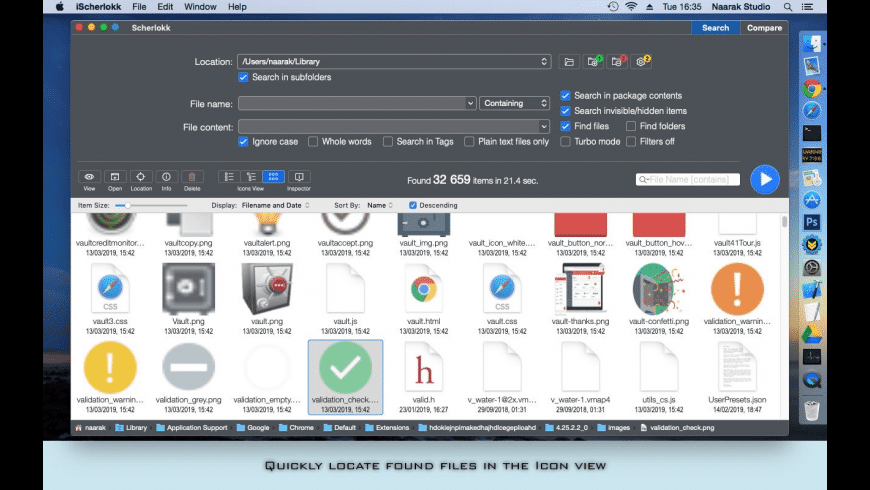The image size is (870, 490).
Task: Click the images folder in path bar
Action: pos(614,428)
